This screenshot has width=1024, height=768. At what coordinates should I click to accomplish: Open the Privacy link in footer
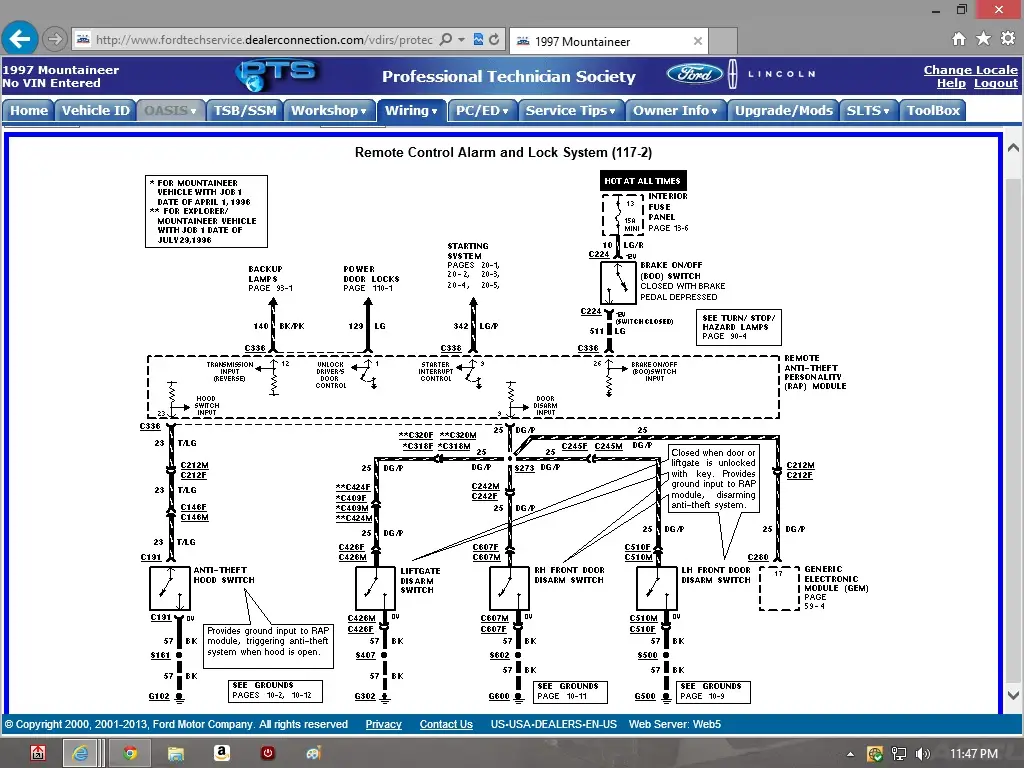coord(383,724)
